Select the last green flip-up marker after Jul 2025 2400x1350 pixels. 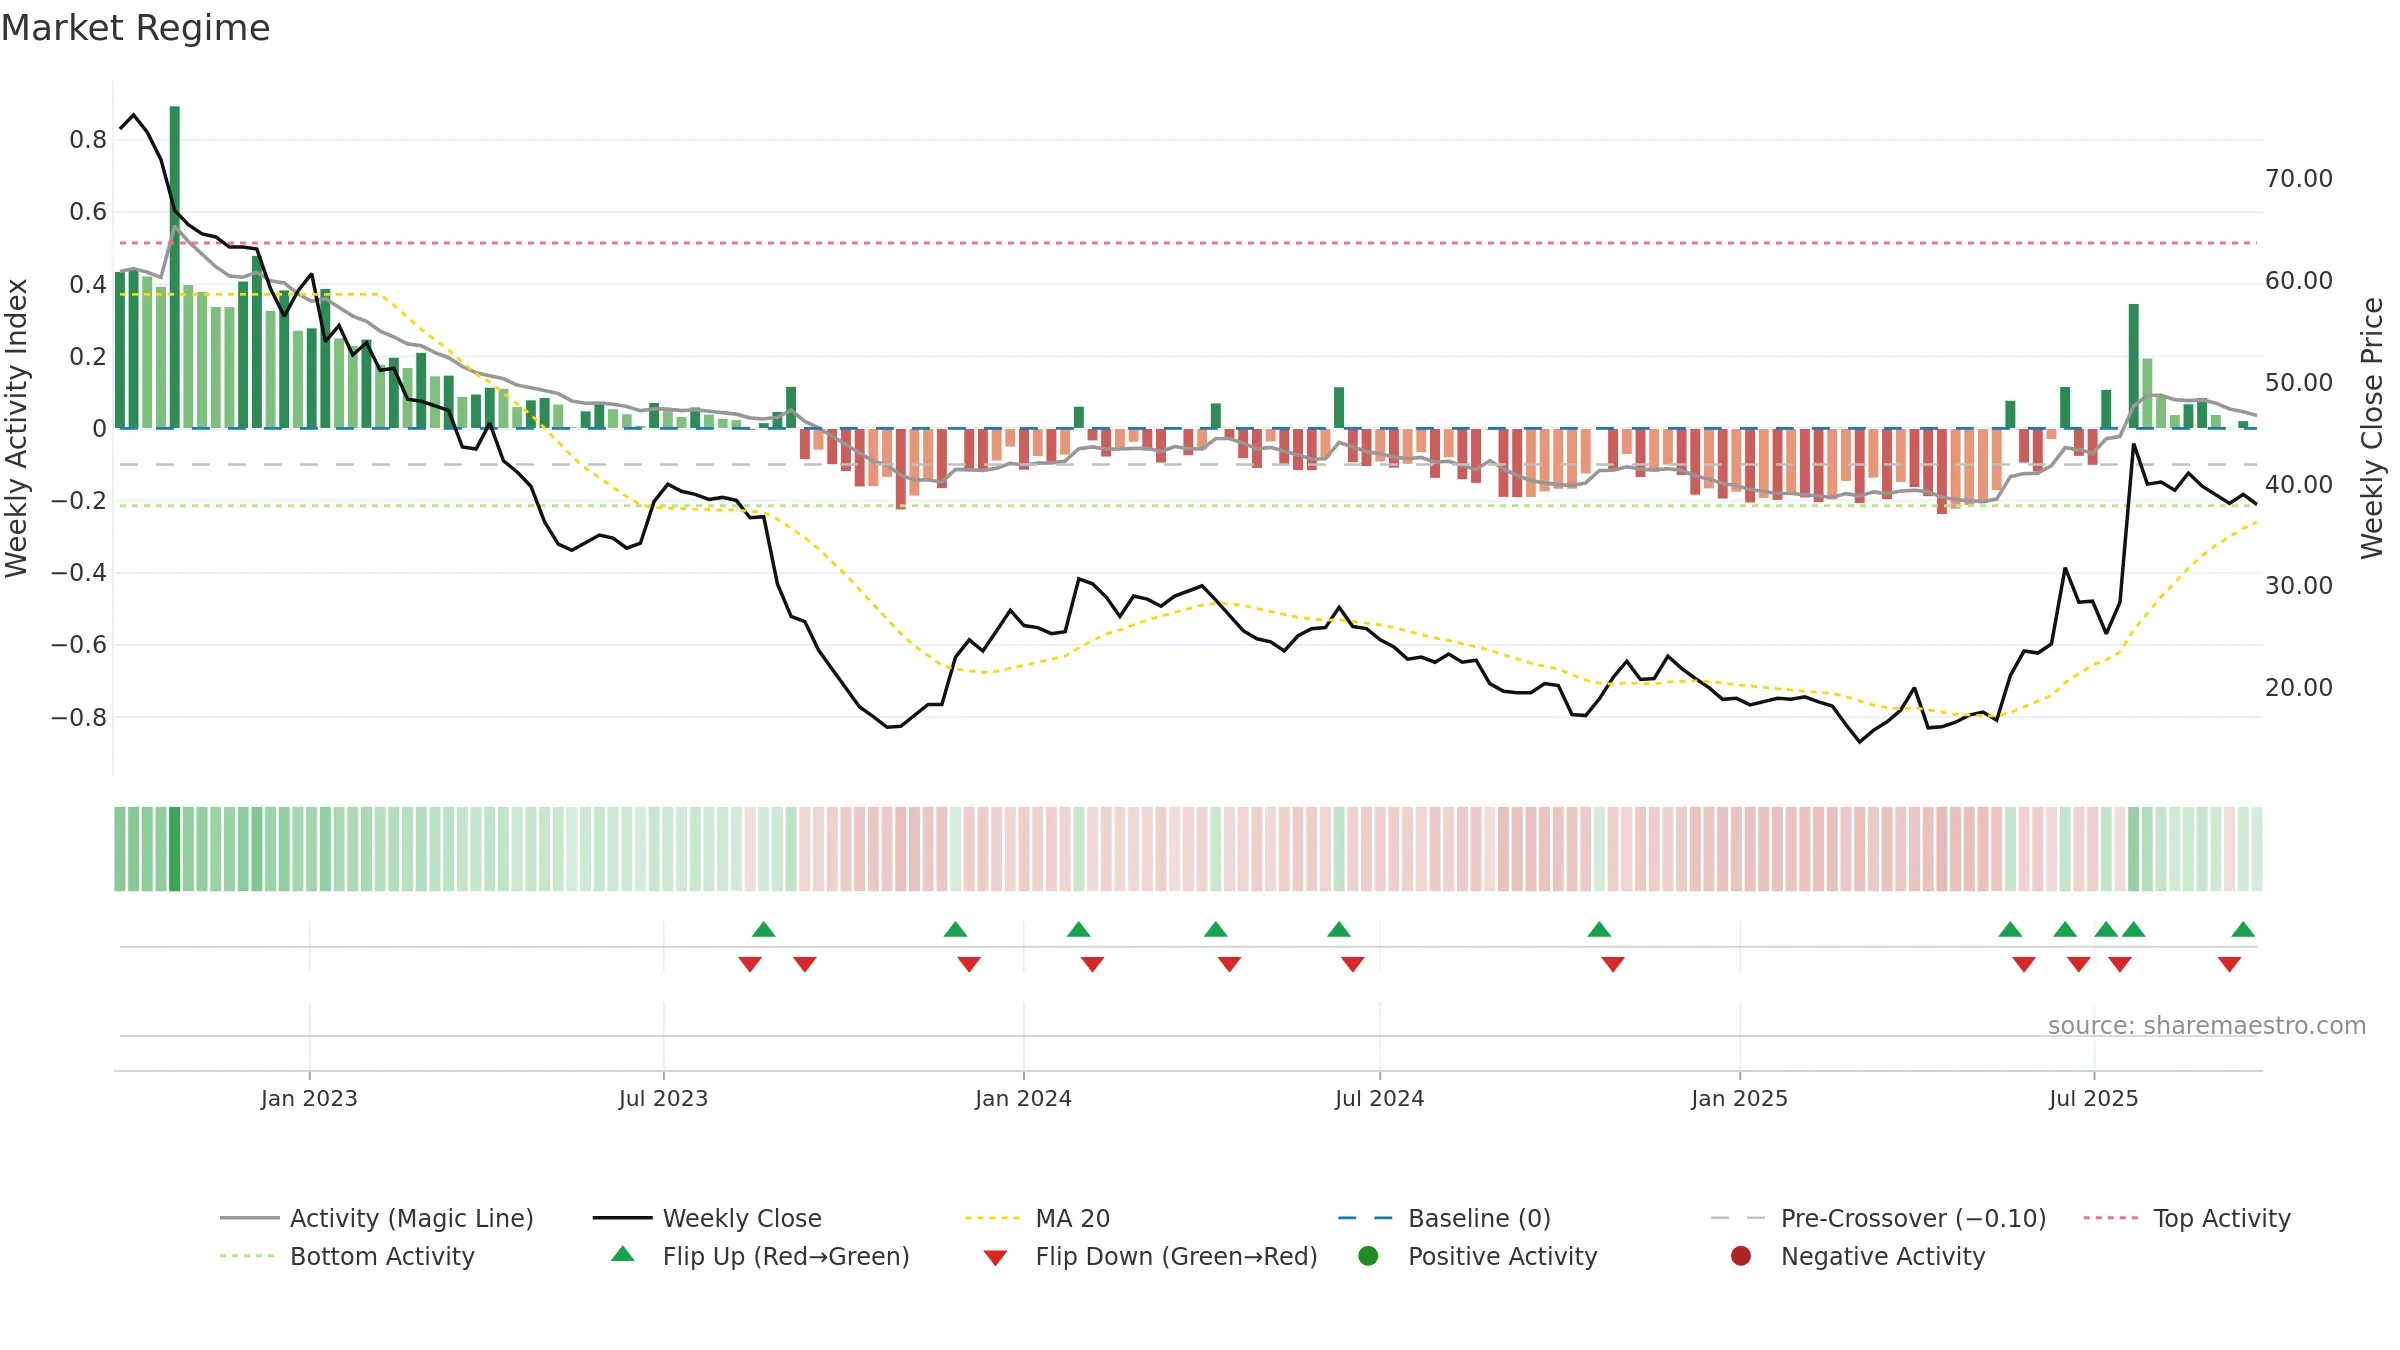pyautogui.click(x=2243, y=930)
